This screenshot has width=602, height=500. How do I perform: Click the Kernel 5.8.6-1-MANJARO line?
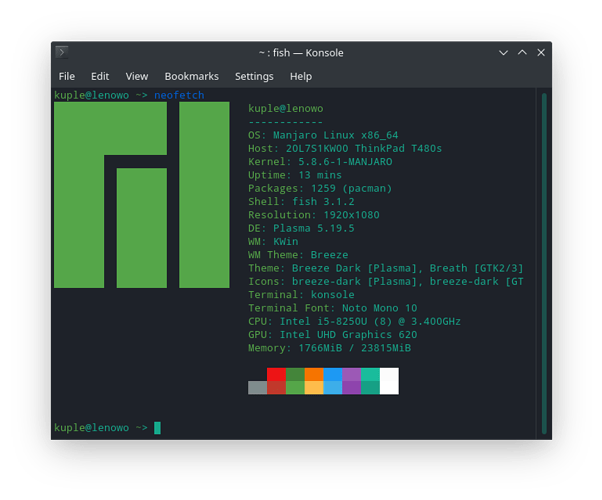tap(320, 162)
